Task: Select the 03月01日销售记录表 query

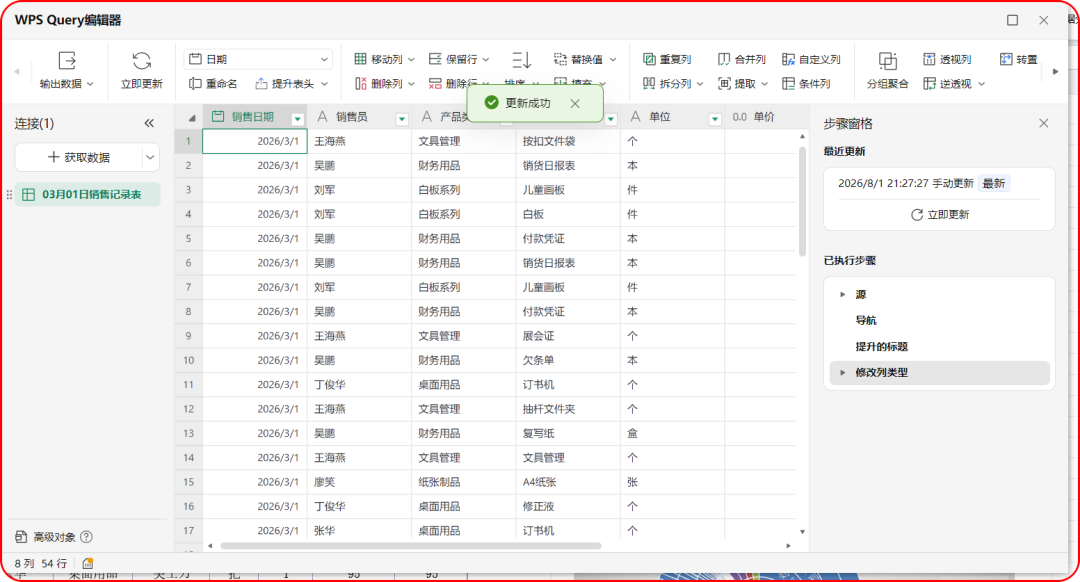Action: [87, 194]
